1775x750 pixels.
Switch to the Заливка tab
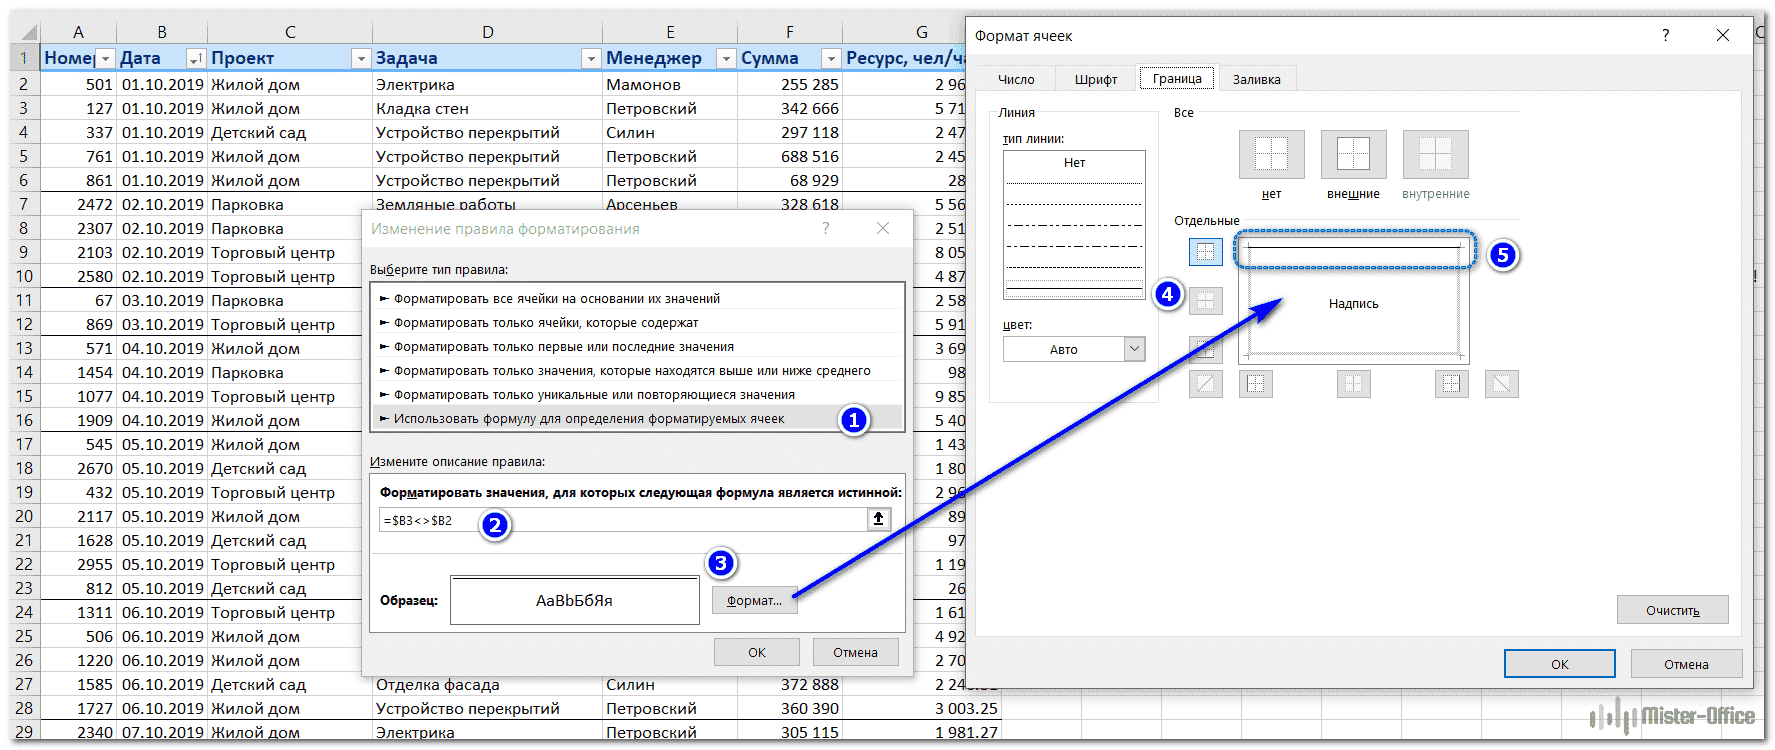[1256, 79]
